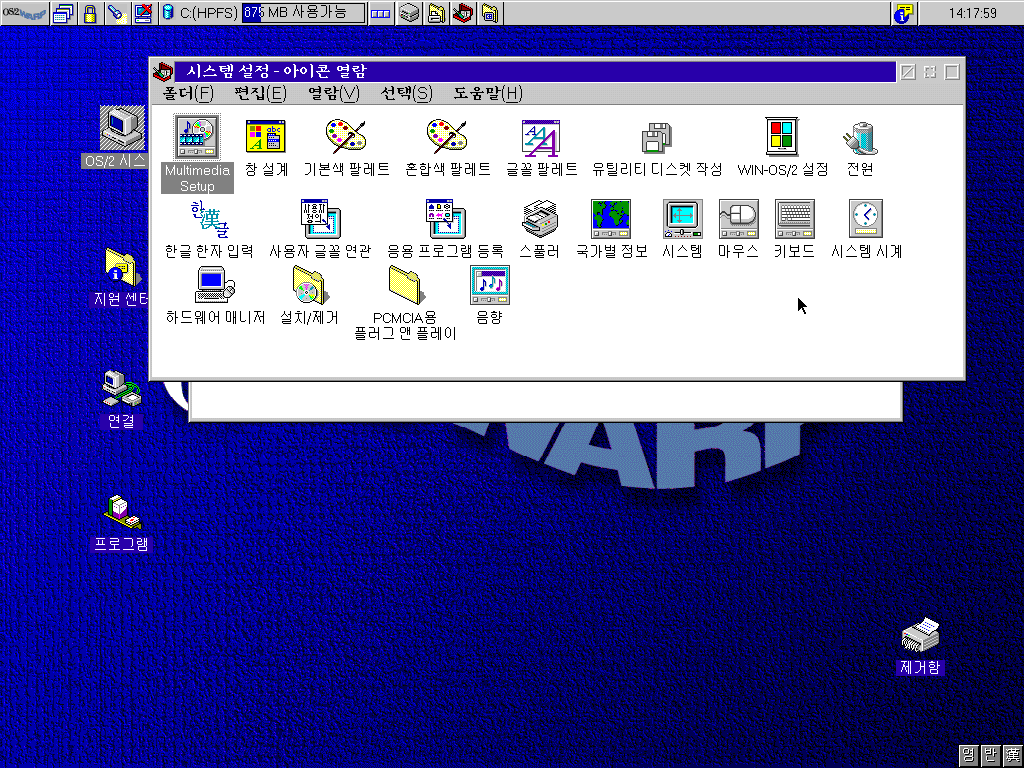This screenshot has width=1024, height=768.
Task: Open the 편집(E) menu
Action: [x=260, y=93]
